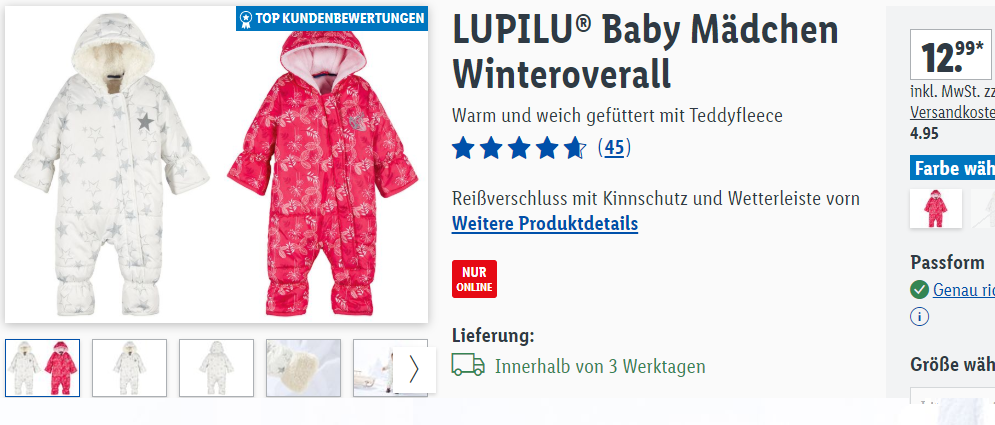Select the third thumbnail of overall back
995x425 pixels.
[x=216, y=368]
